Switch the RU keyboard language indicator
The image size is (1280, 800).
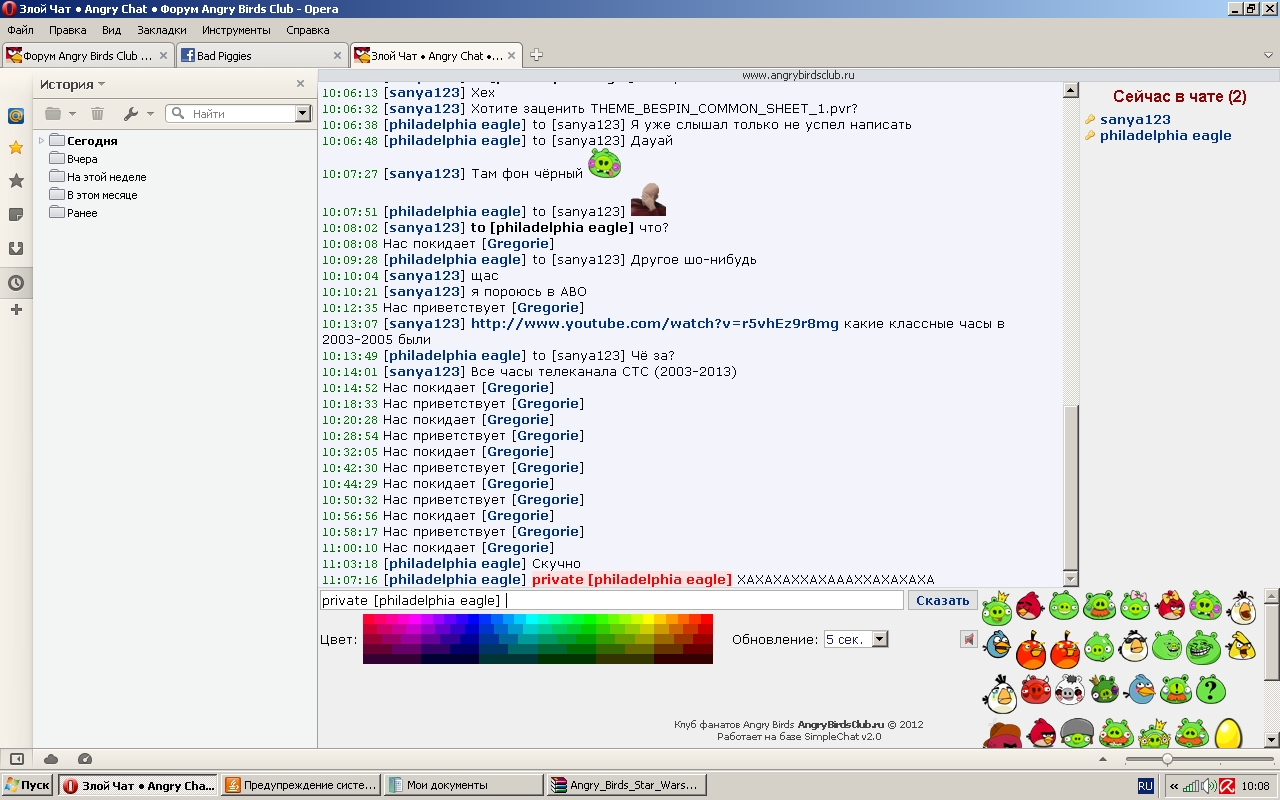[x=1146, y=786]
